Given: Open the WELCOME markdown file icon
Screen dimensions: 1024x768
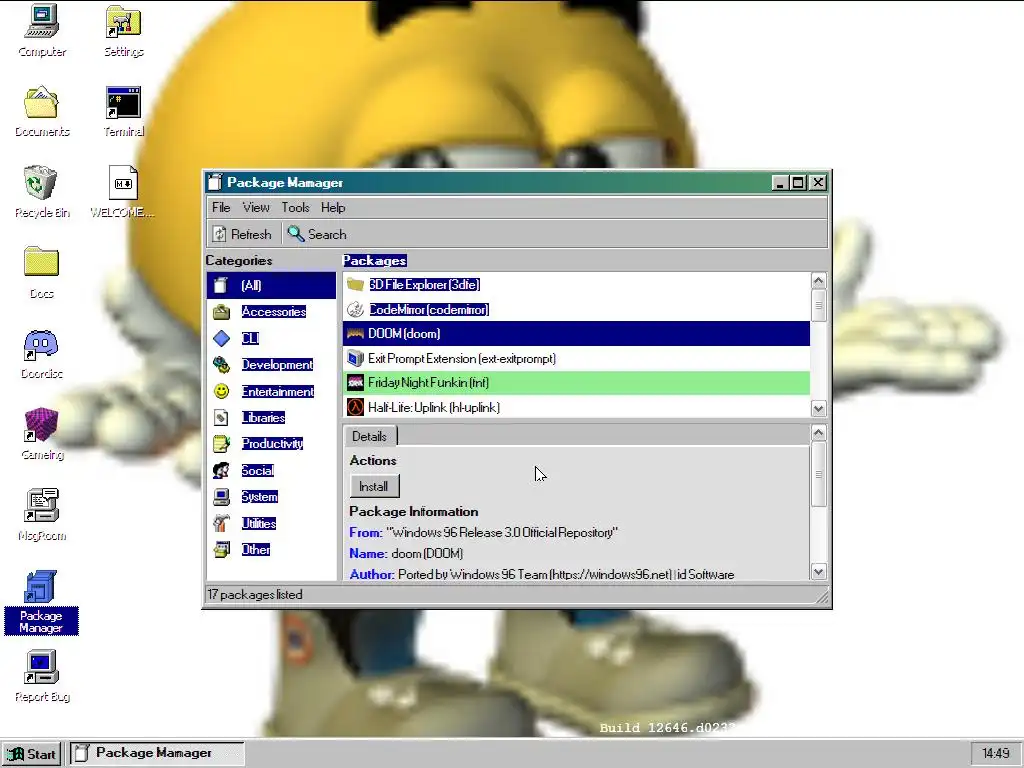Looking at the screenshot, I should [x=123, y=191].
